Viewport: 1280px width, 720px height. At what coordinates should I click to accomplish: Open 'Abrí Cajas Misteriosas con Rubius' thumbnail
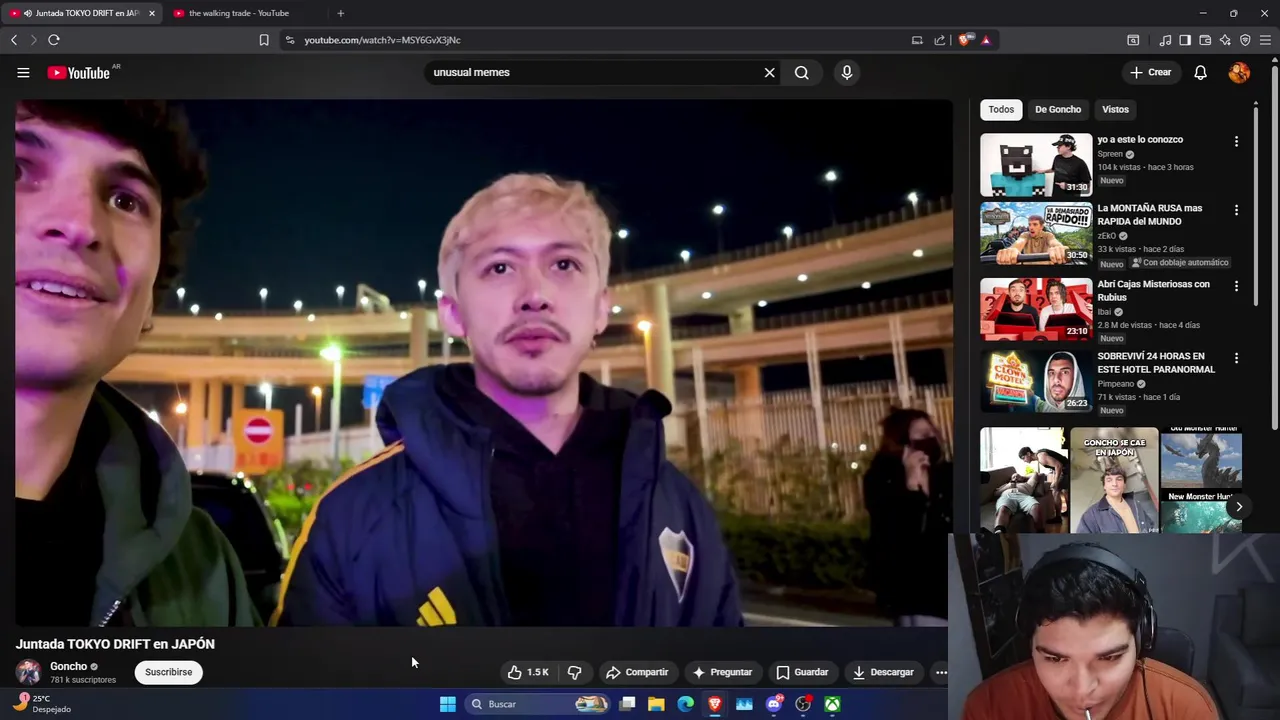[1036, 310]
